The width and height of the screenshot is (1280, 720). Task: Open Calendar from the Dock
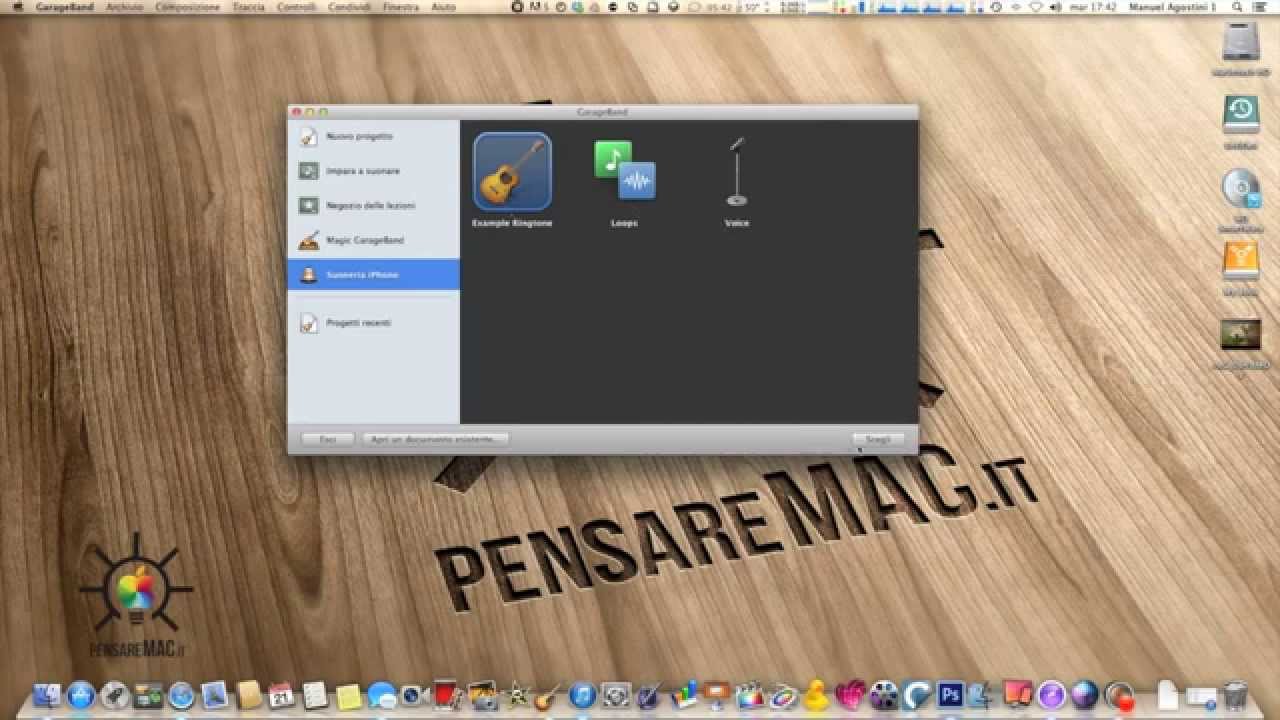click(x=281, y=695)
